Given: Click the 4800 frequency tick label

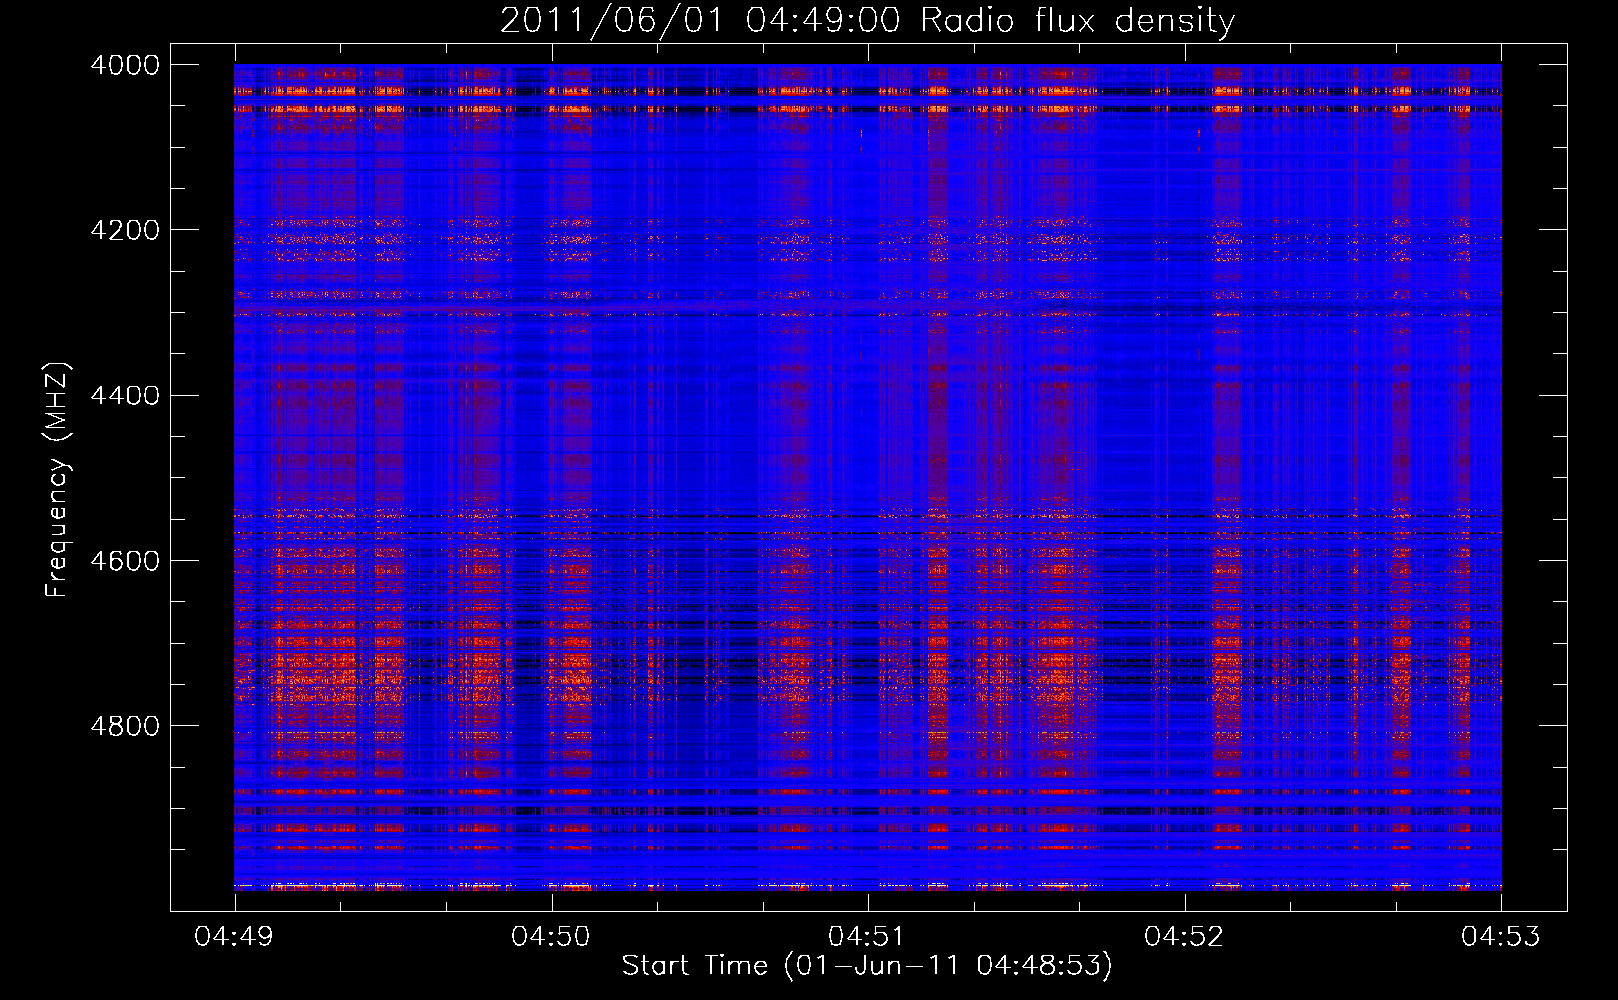Looking at the screenshot, I should (125, 726).
